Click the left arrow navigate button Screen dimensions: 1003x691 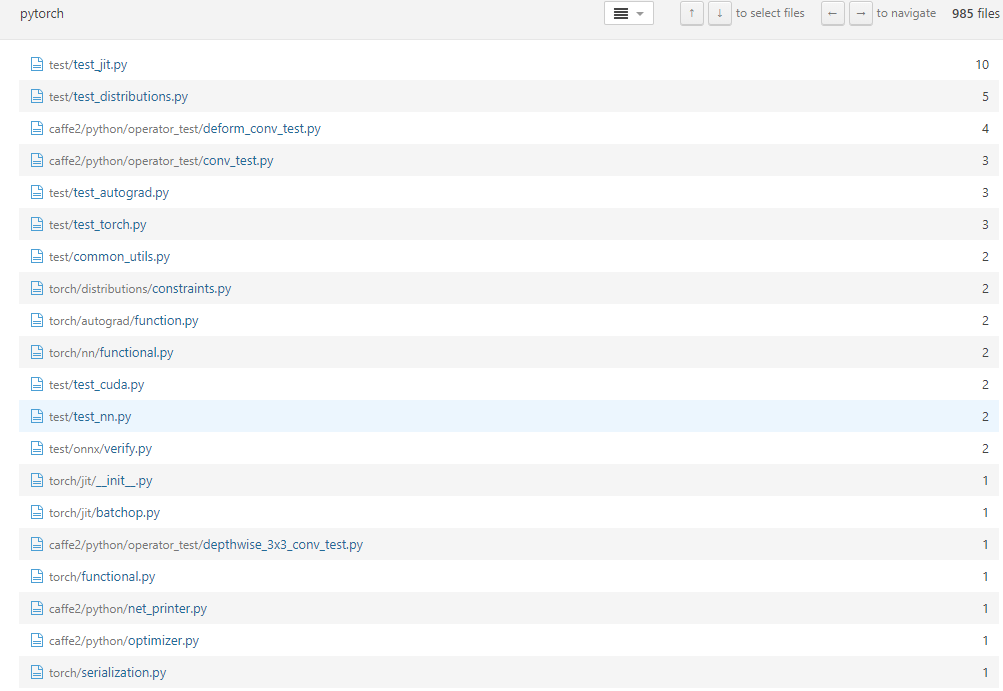[x=832, y=13]
